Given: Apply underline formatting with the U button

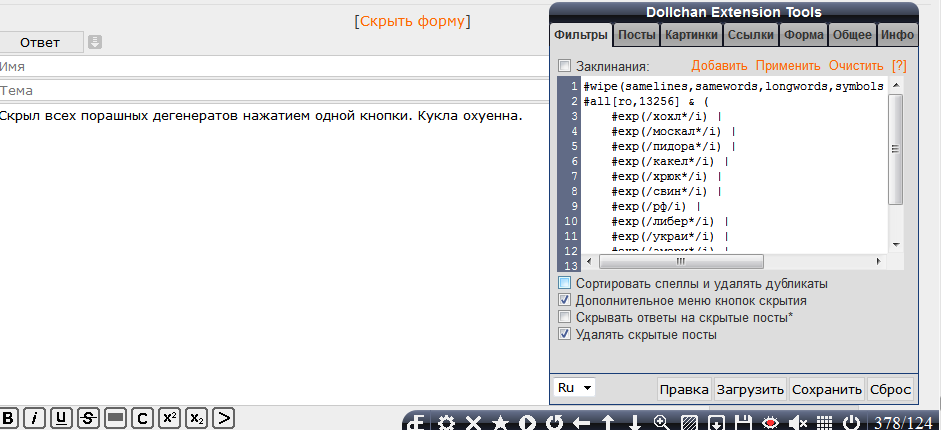Looking at the screenshot, I should coord(62,418).
